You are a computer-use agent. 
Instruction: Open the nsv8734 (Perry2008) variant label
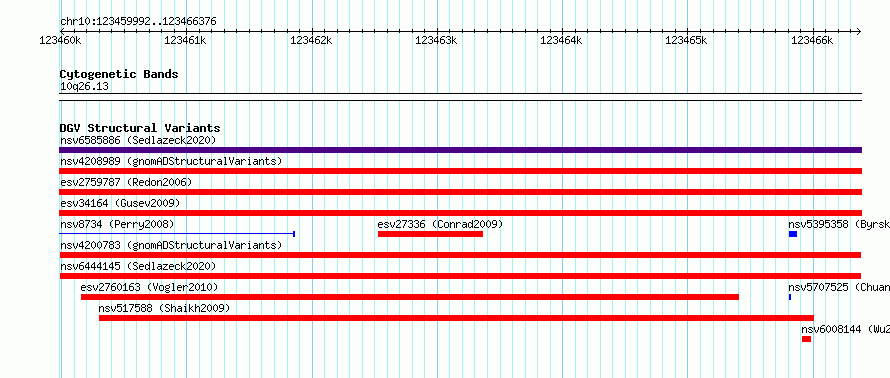point(117,224)
